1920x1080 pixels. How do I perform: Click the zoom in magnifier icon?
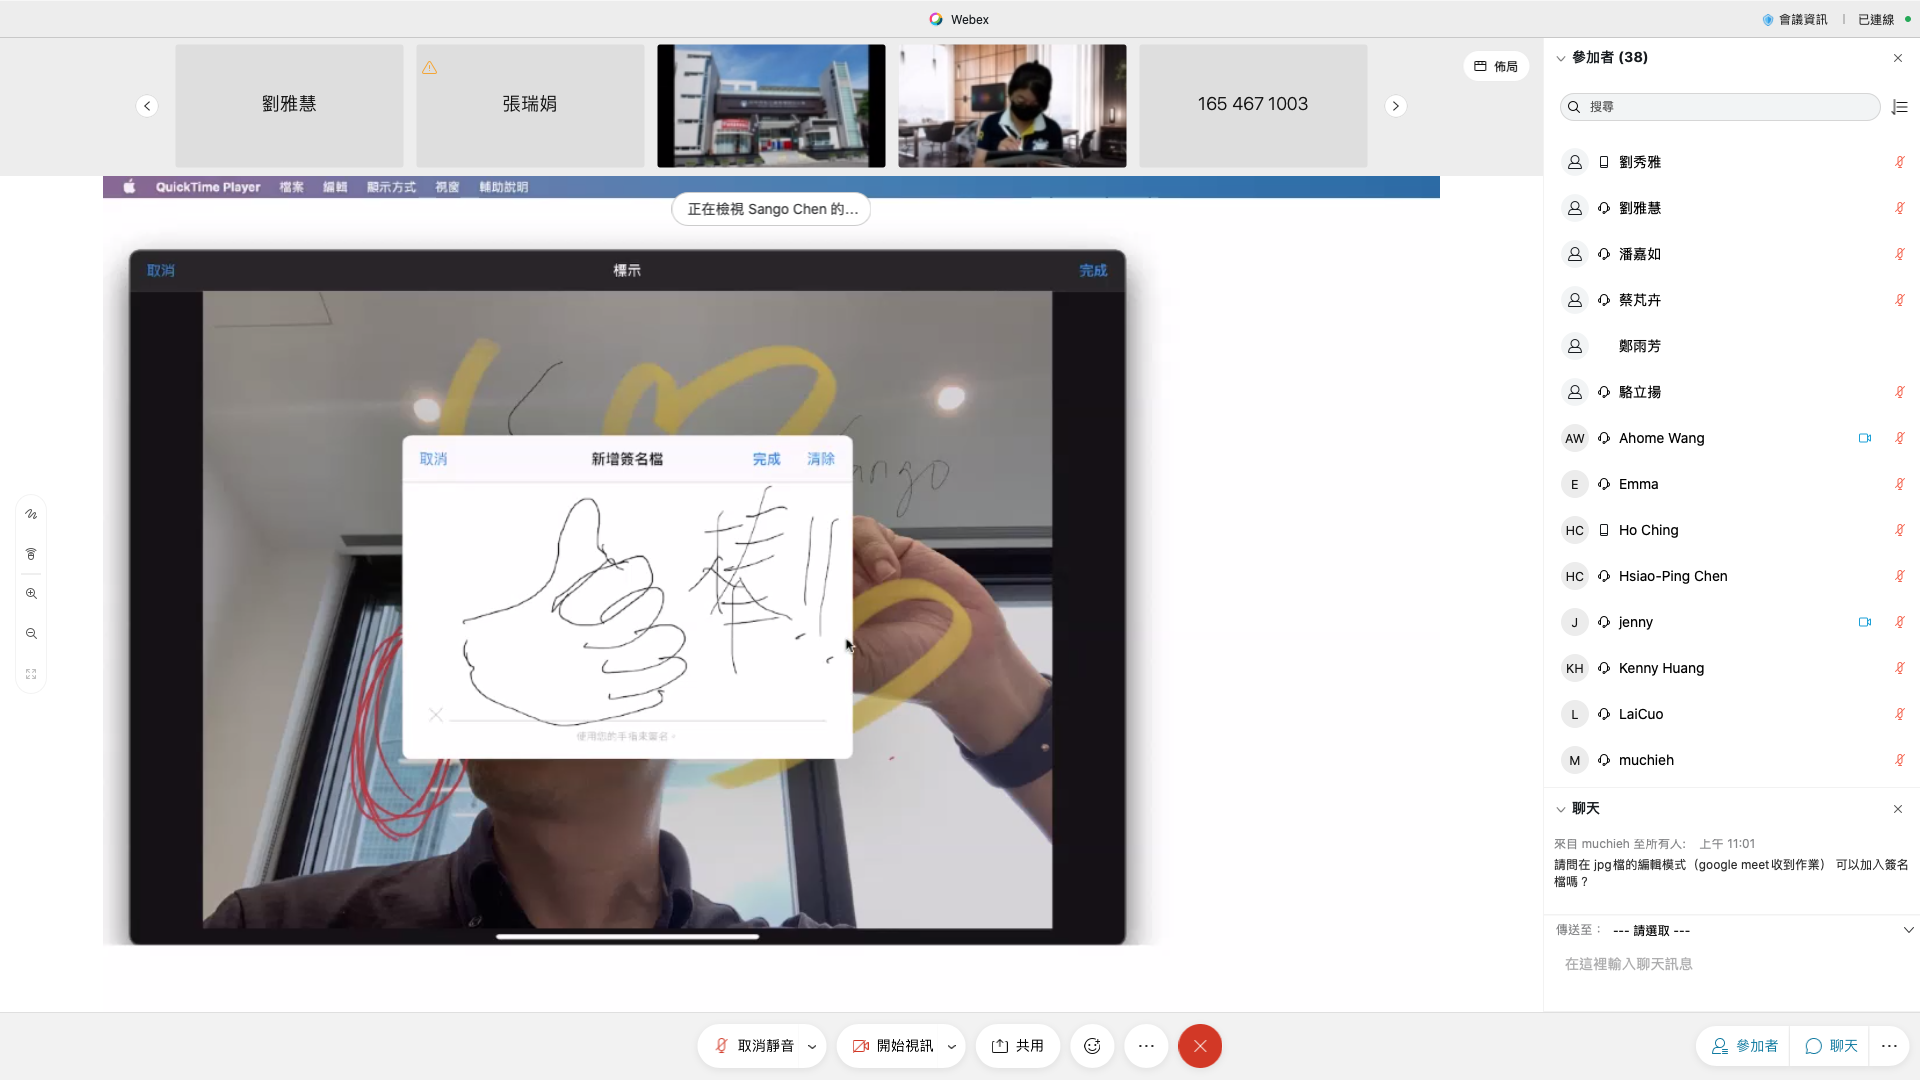coord(31,594)
